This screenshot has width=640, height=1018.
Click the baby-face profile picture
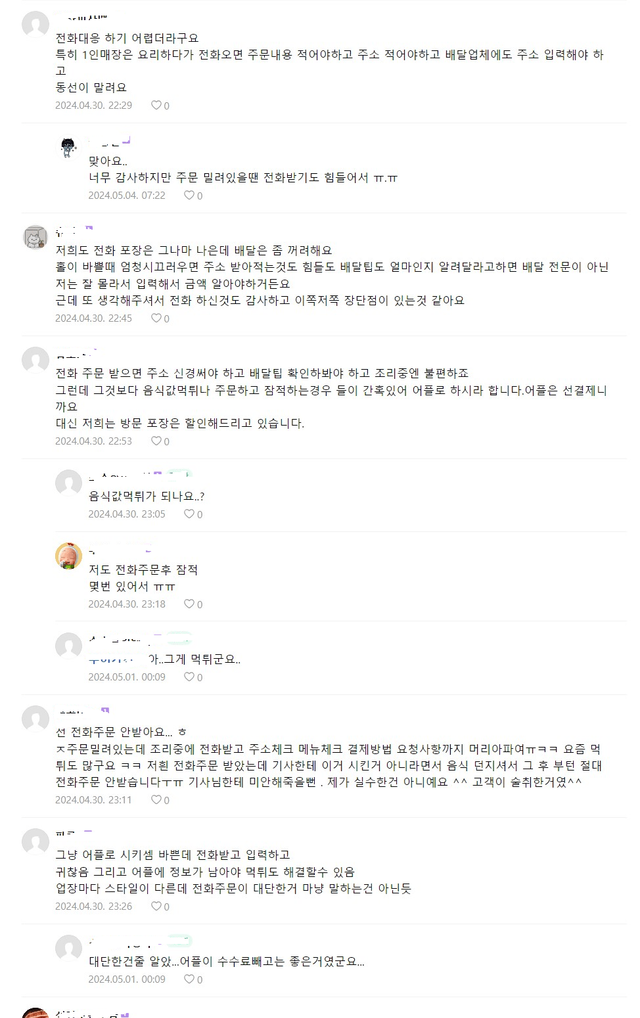pyautogui.click(x=68, y=556)
